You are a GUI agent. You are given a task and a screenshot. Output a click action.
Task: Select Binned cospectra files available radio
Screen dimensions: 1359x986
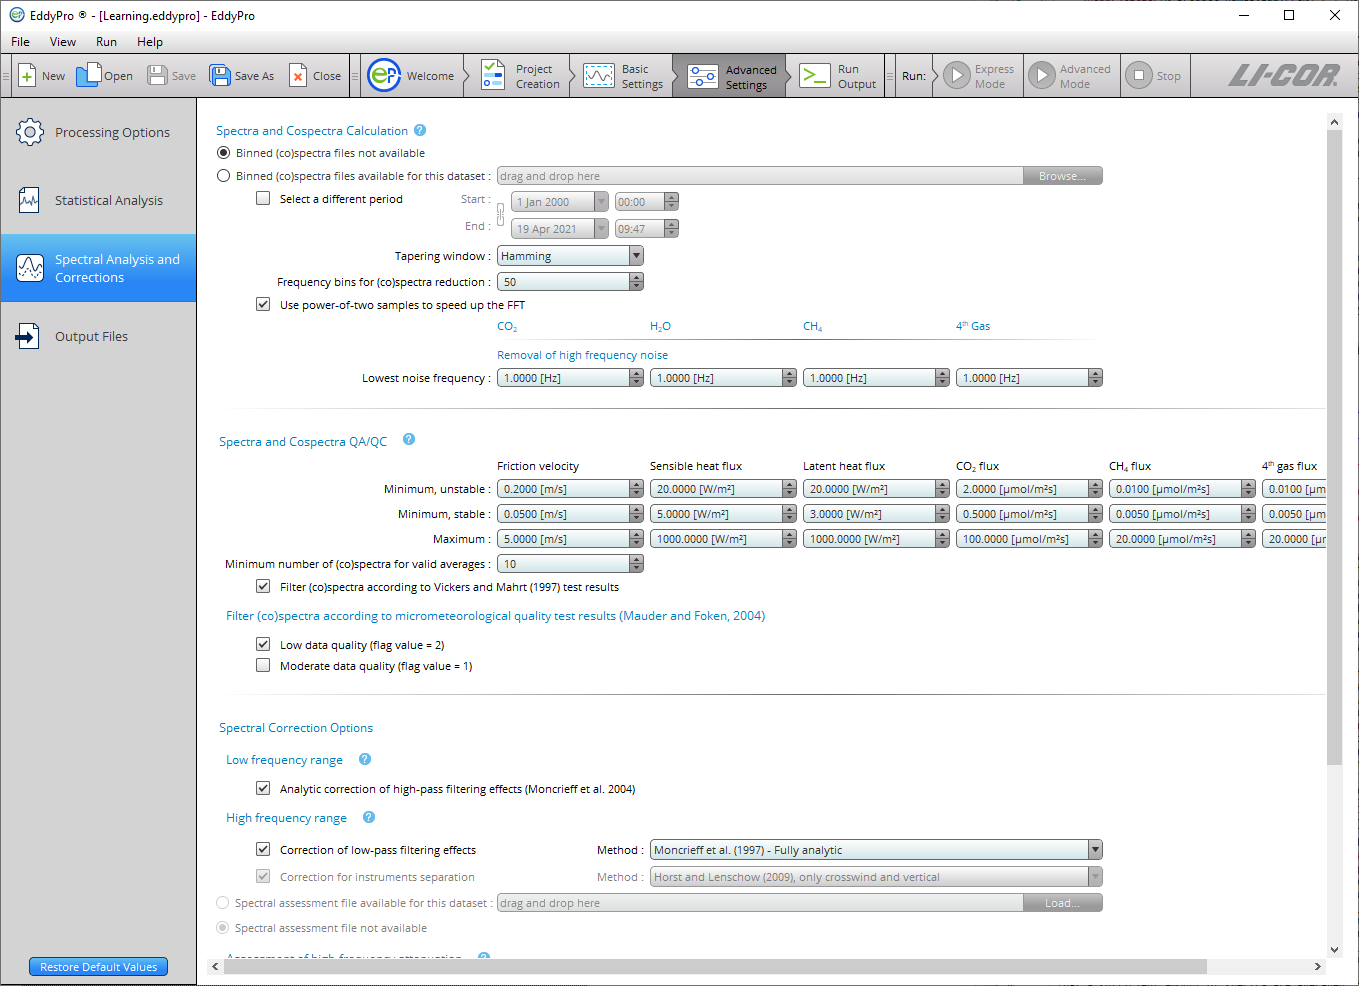tap(223, 176)
